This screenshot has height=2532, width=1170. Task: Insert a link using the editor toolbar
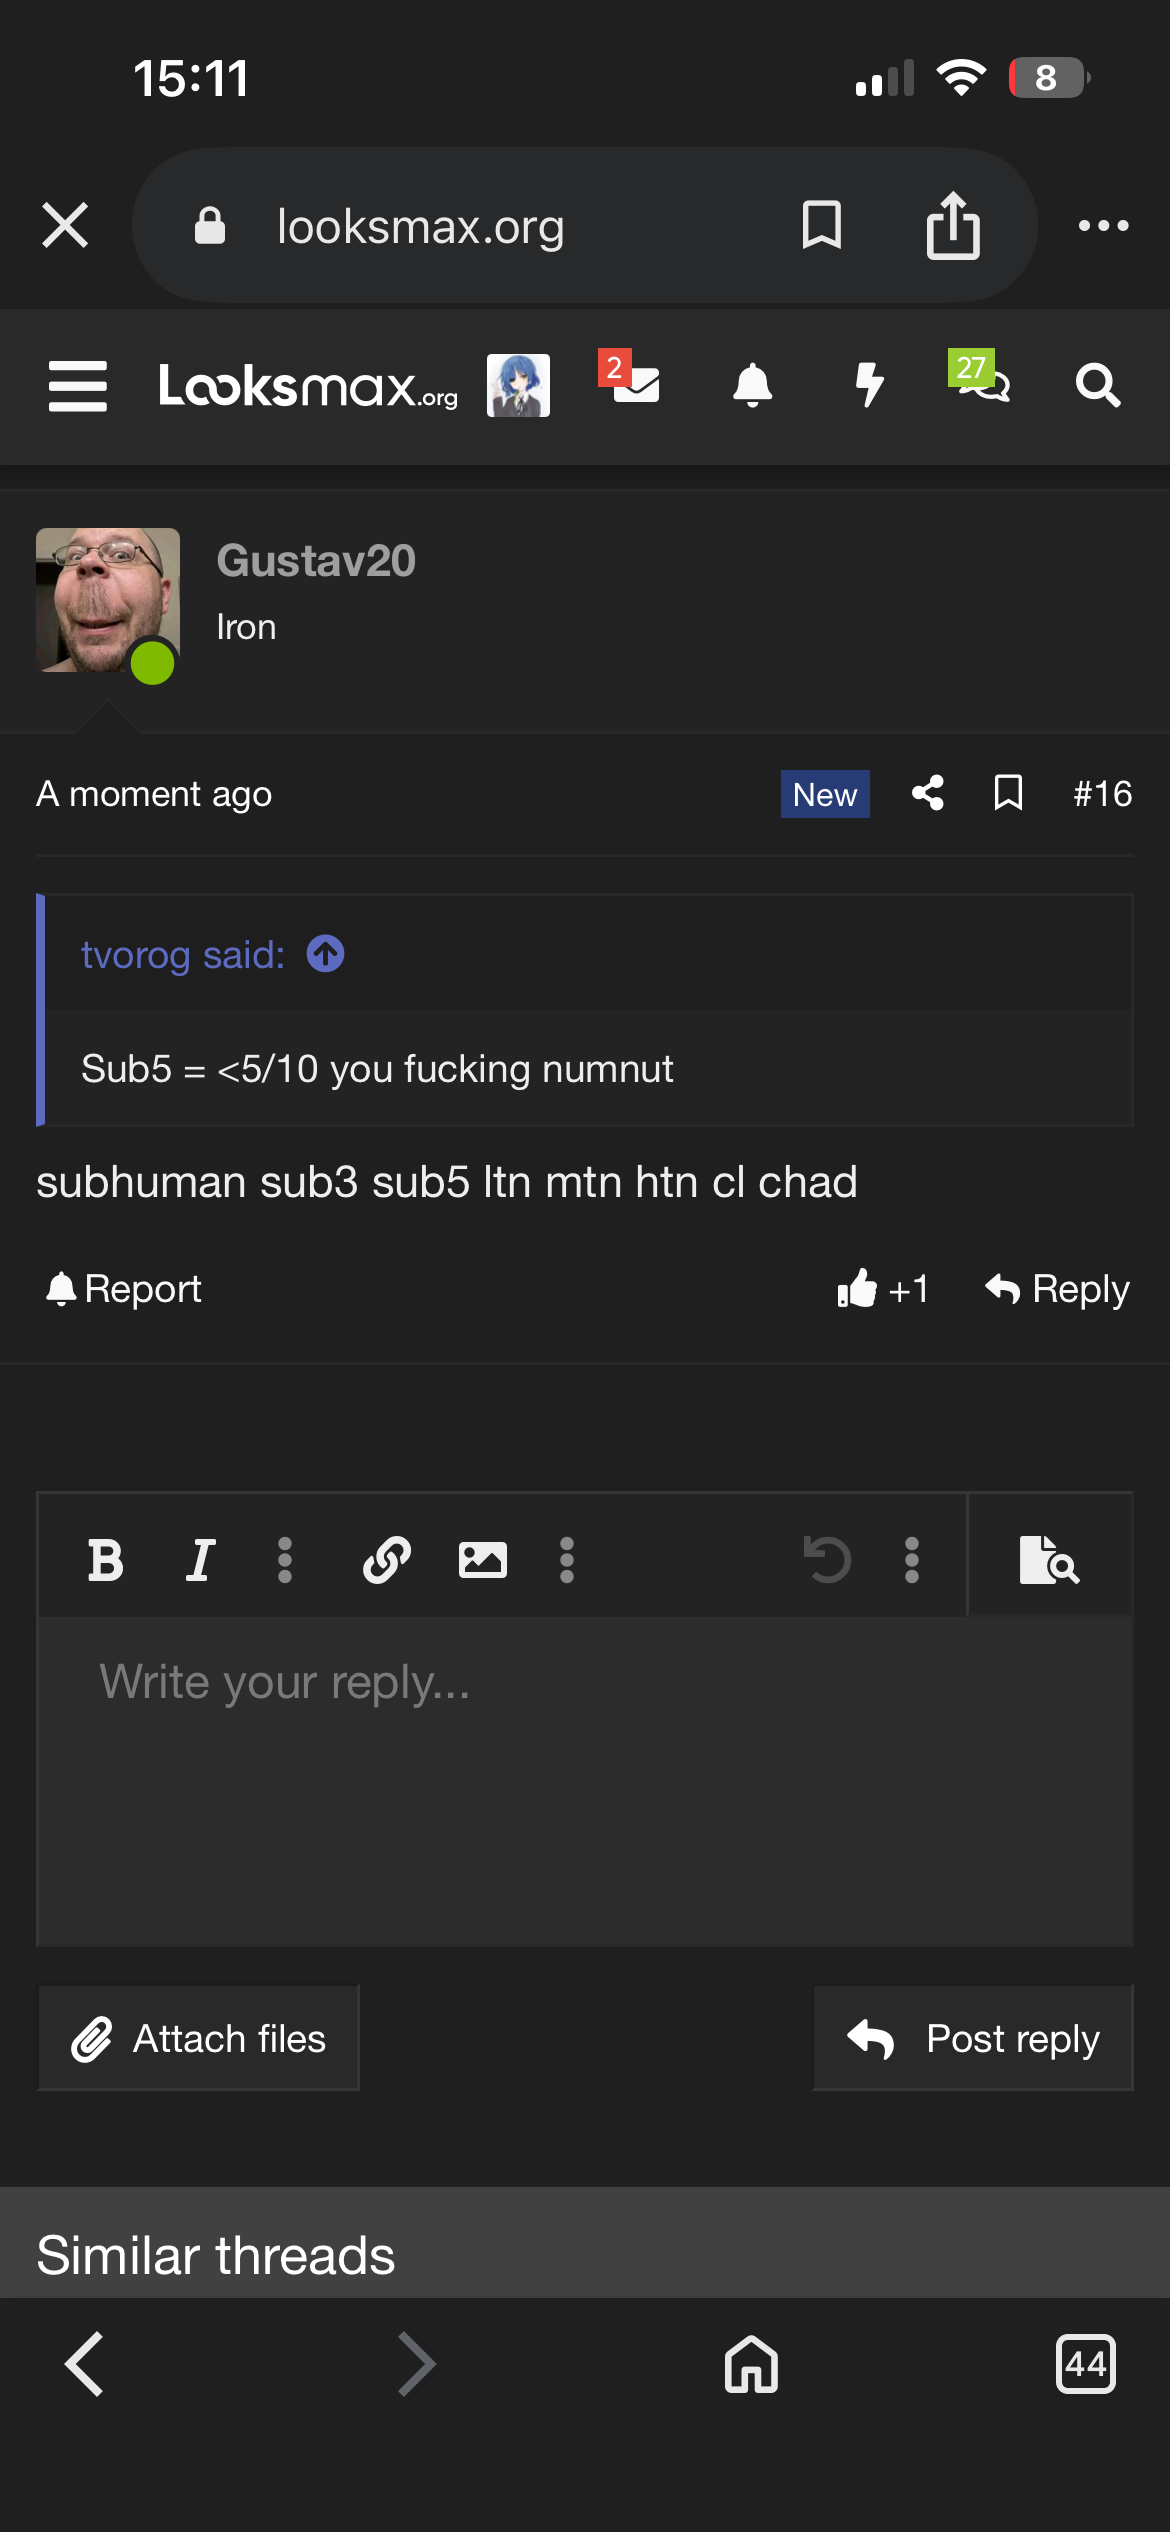387,1560
